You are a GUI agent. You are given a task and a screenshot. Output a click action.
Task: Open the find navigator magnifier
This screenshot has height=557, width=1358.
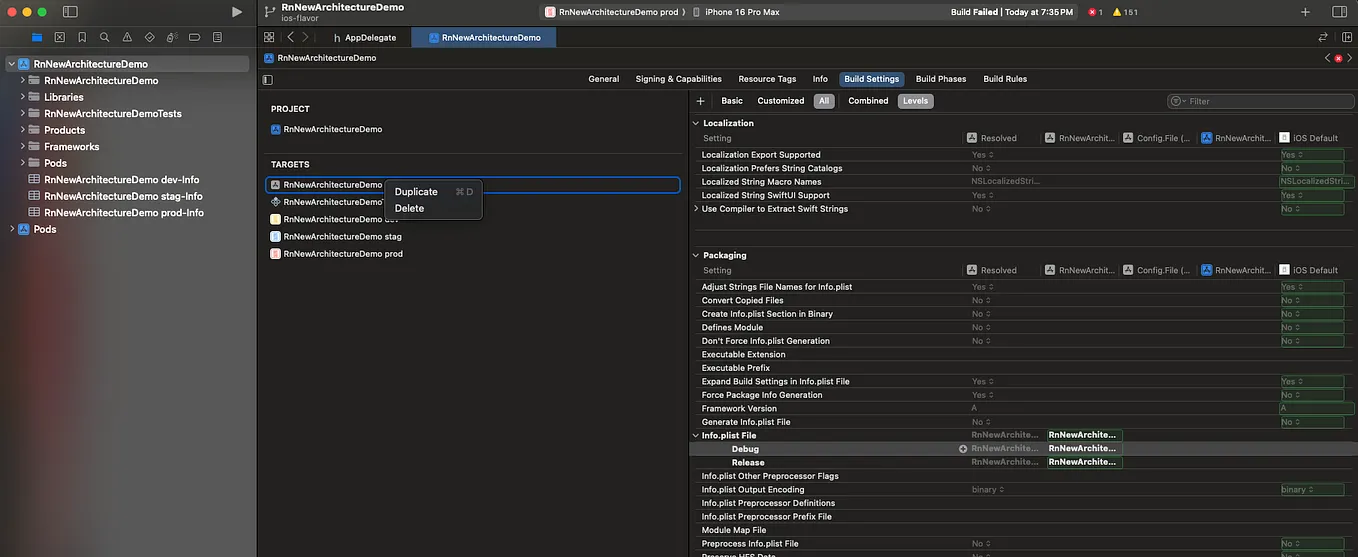(104, 37)
